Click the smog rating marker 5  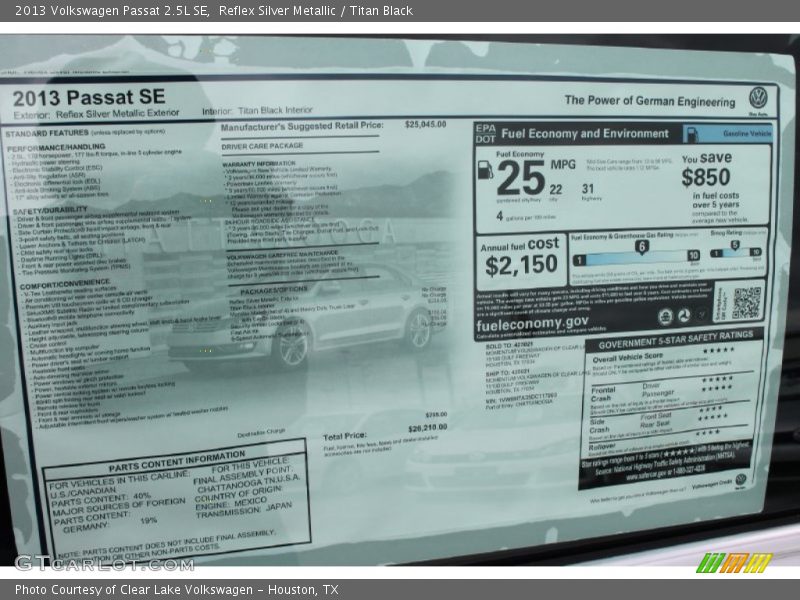[x=735, y=246]
